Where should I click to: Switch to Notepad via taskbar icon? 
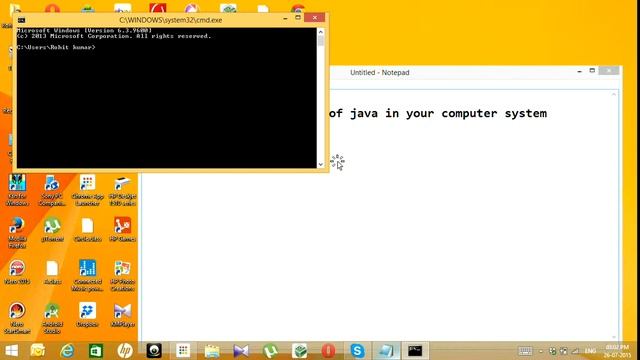coord(386,351)
